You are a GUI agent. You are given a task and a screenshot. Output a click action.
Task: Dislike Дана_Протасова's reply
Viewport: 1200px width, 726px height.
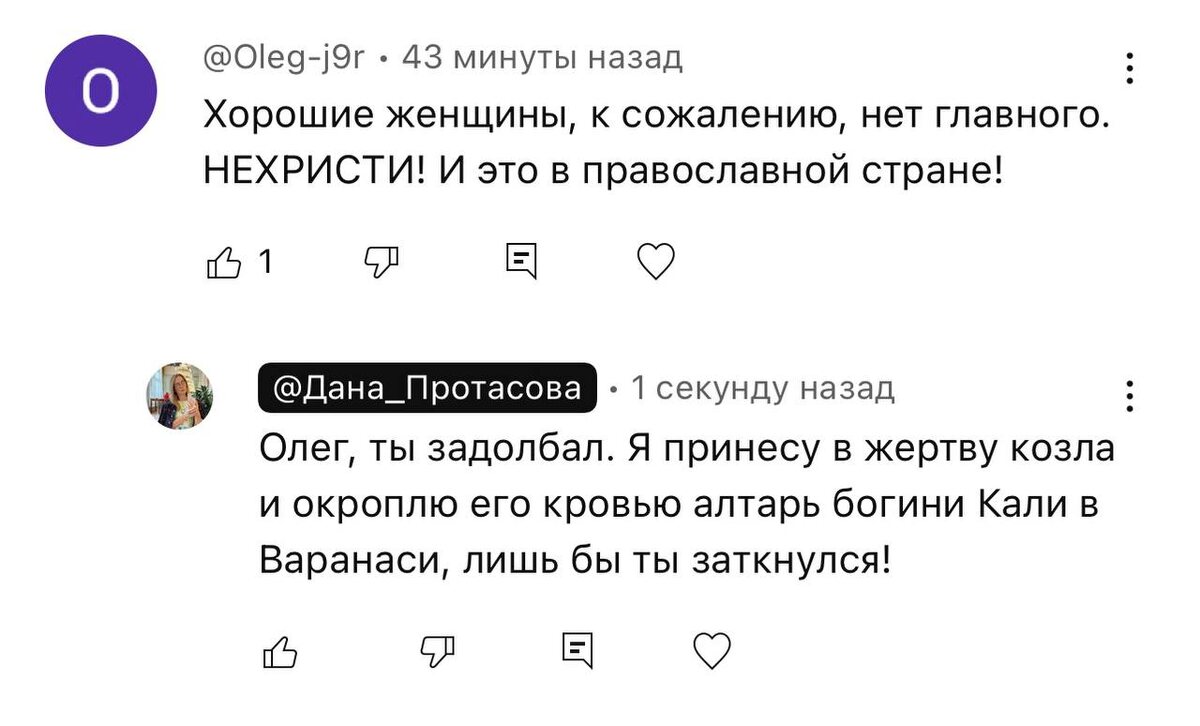click(x=437, y=652)
